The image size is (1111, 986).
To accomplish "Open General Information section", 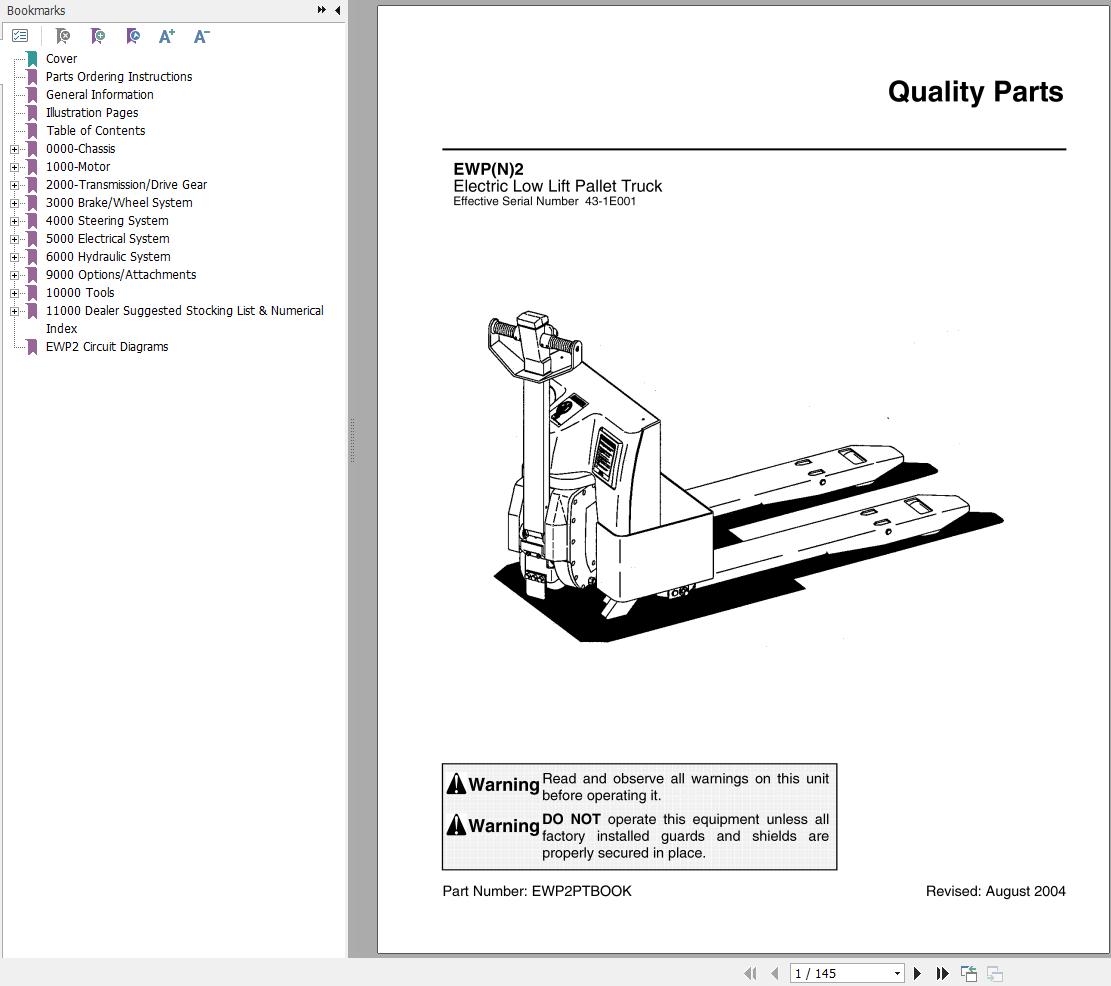I will pos(99,94).
